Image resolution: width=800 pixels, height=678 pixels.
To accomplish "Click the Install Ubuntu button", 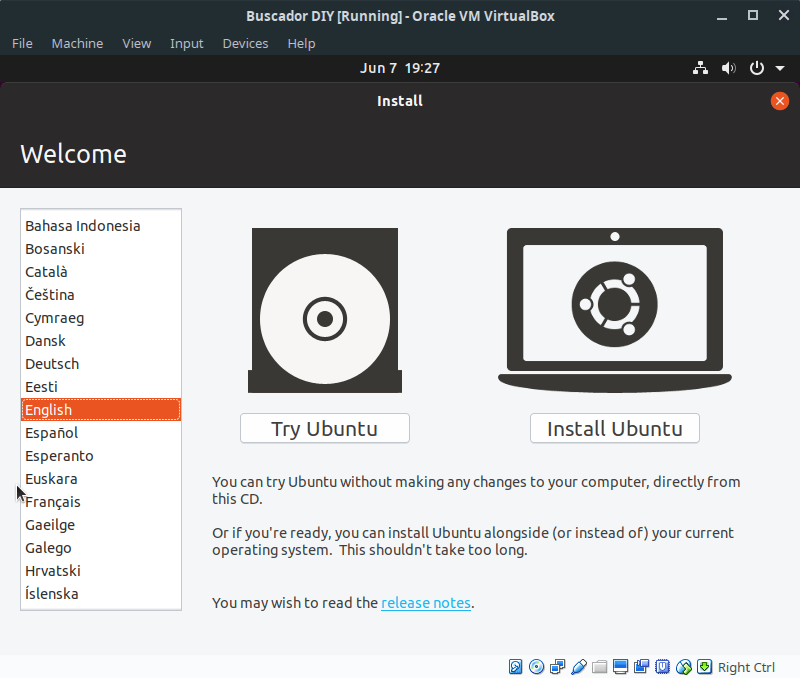I will click(x=615, y=429).
